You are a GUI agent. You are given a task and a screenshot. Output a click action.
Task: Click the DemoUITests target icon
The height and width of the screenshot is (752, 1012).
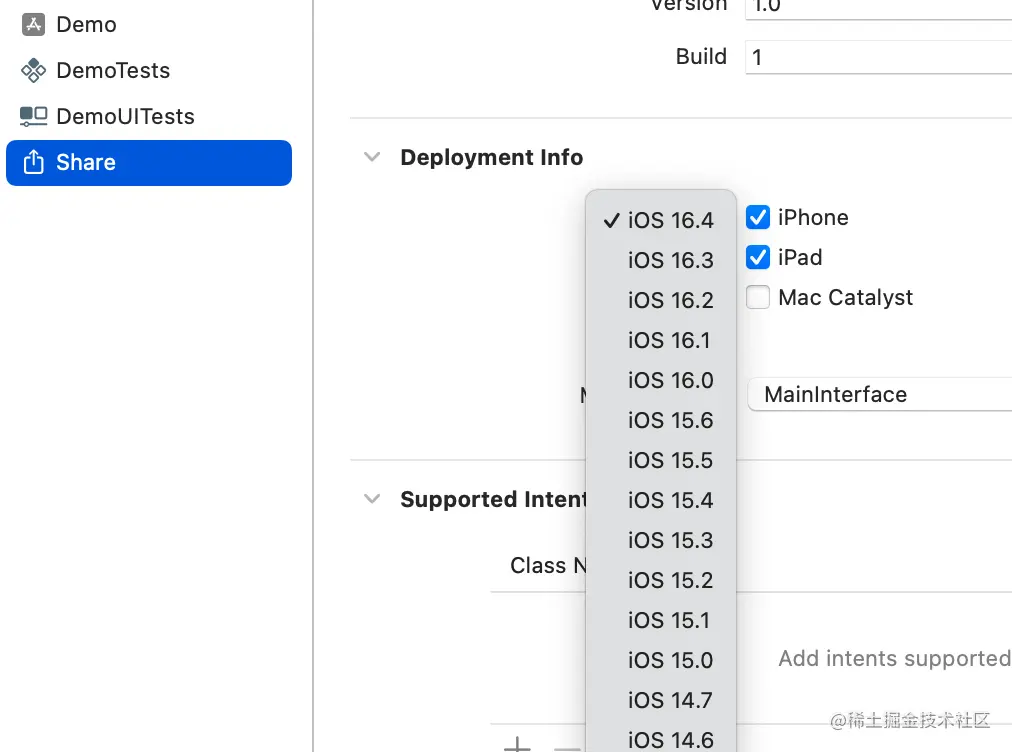(x=34, y=117)
